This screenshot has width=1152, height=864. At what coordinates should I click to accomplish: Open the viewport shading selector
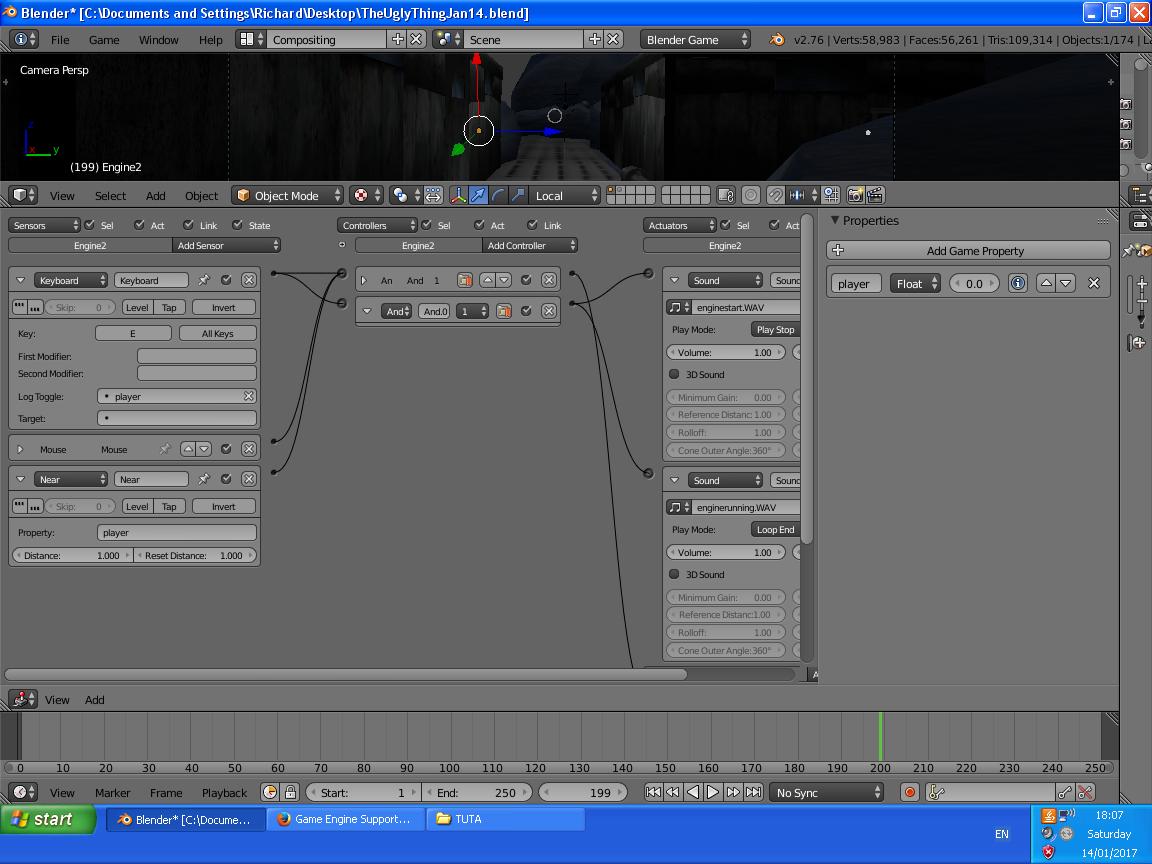366,195
